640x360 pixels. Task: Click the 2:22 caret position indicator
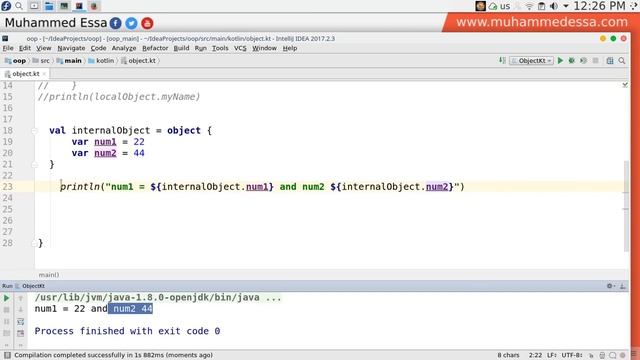coord(535,355)
